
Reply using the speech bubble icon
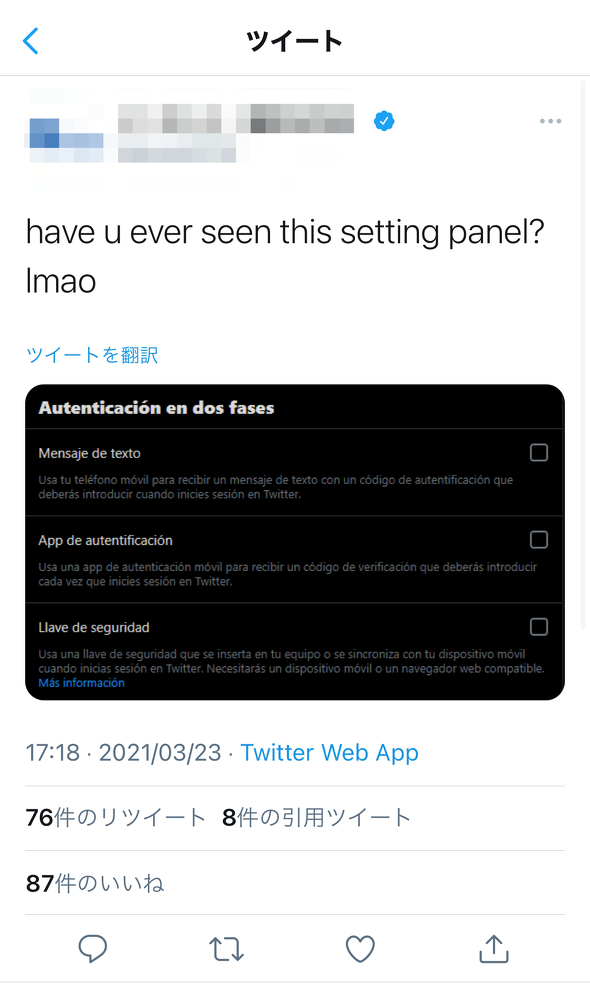point(92,949)
